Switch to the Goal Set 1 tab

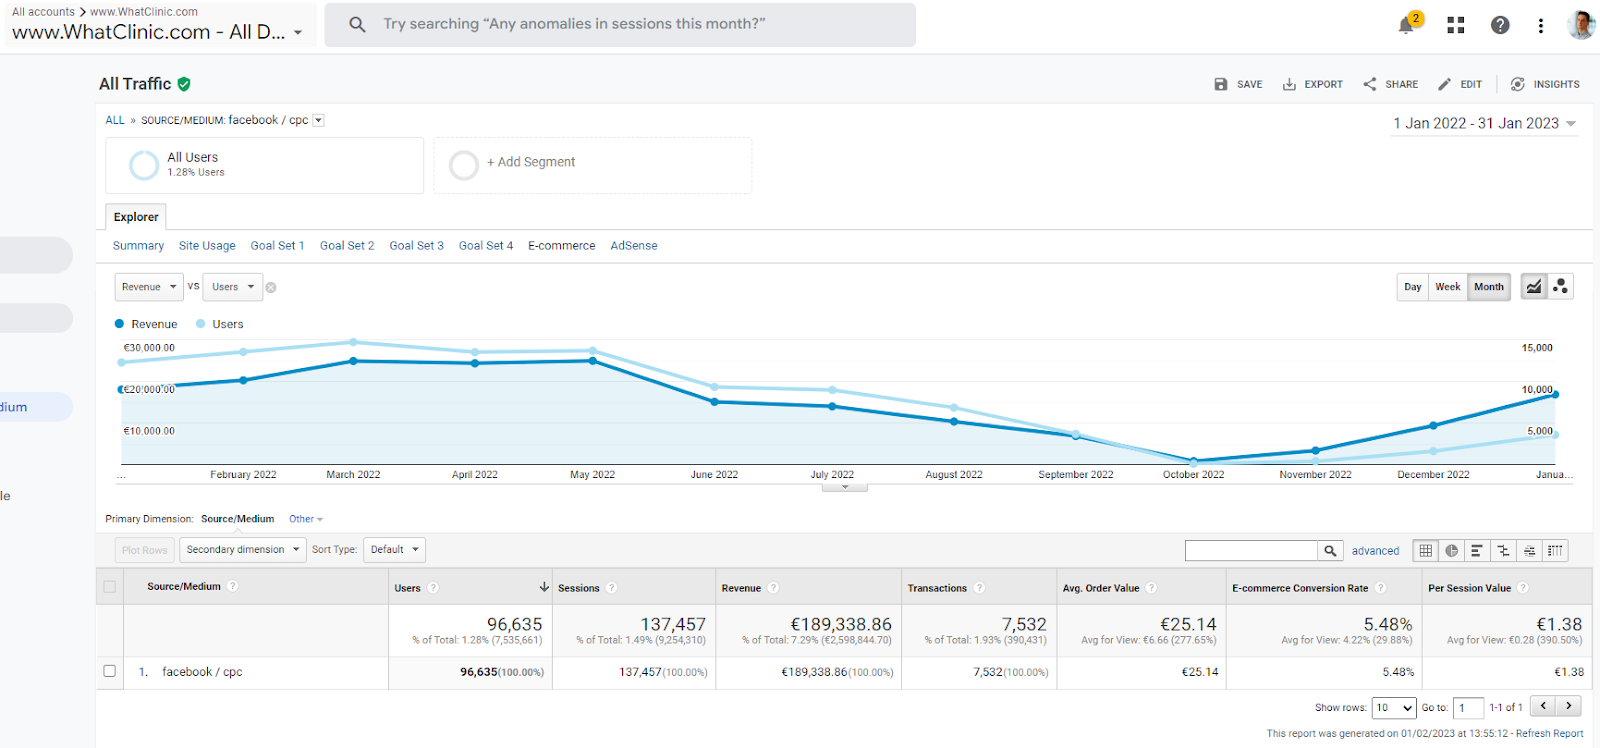277,246
